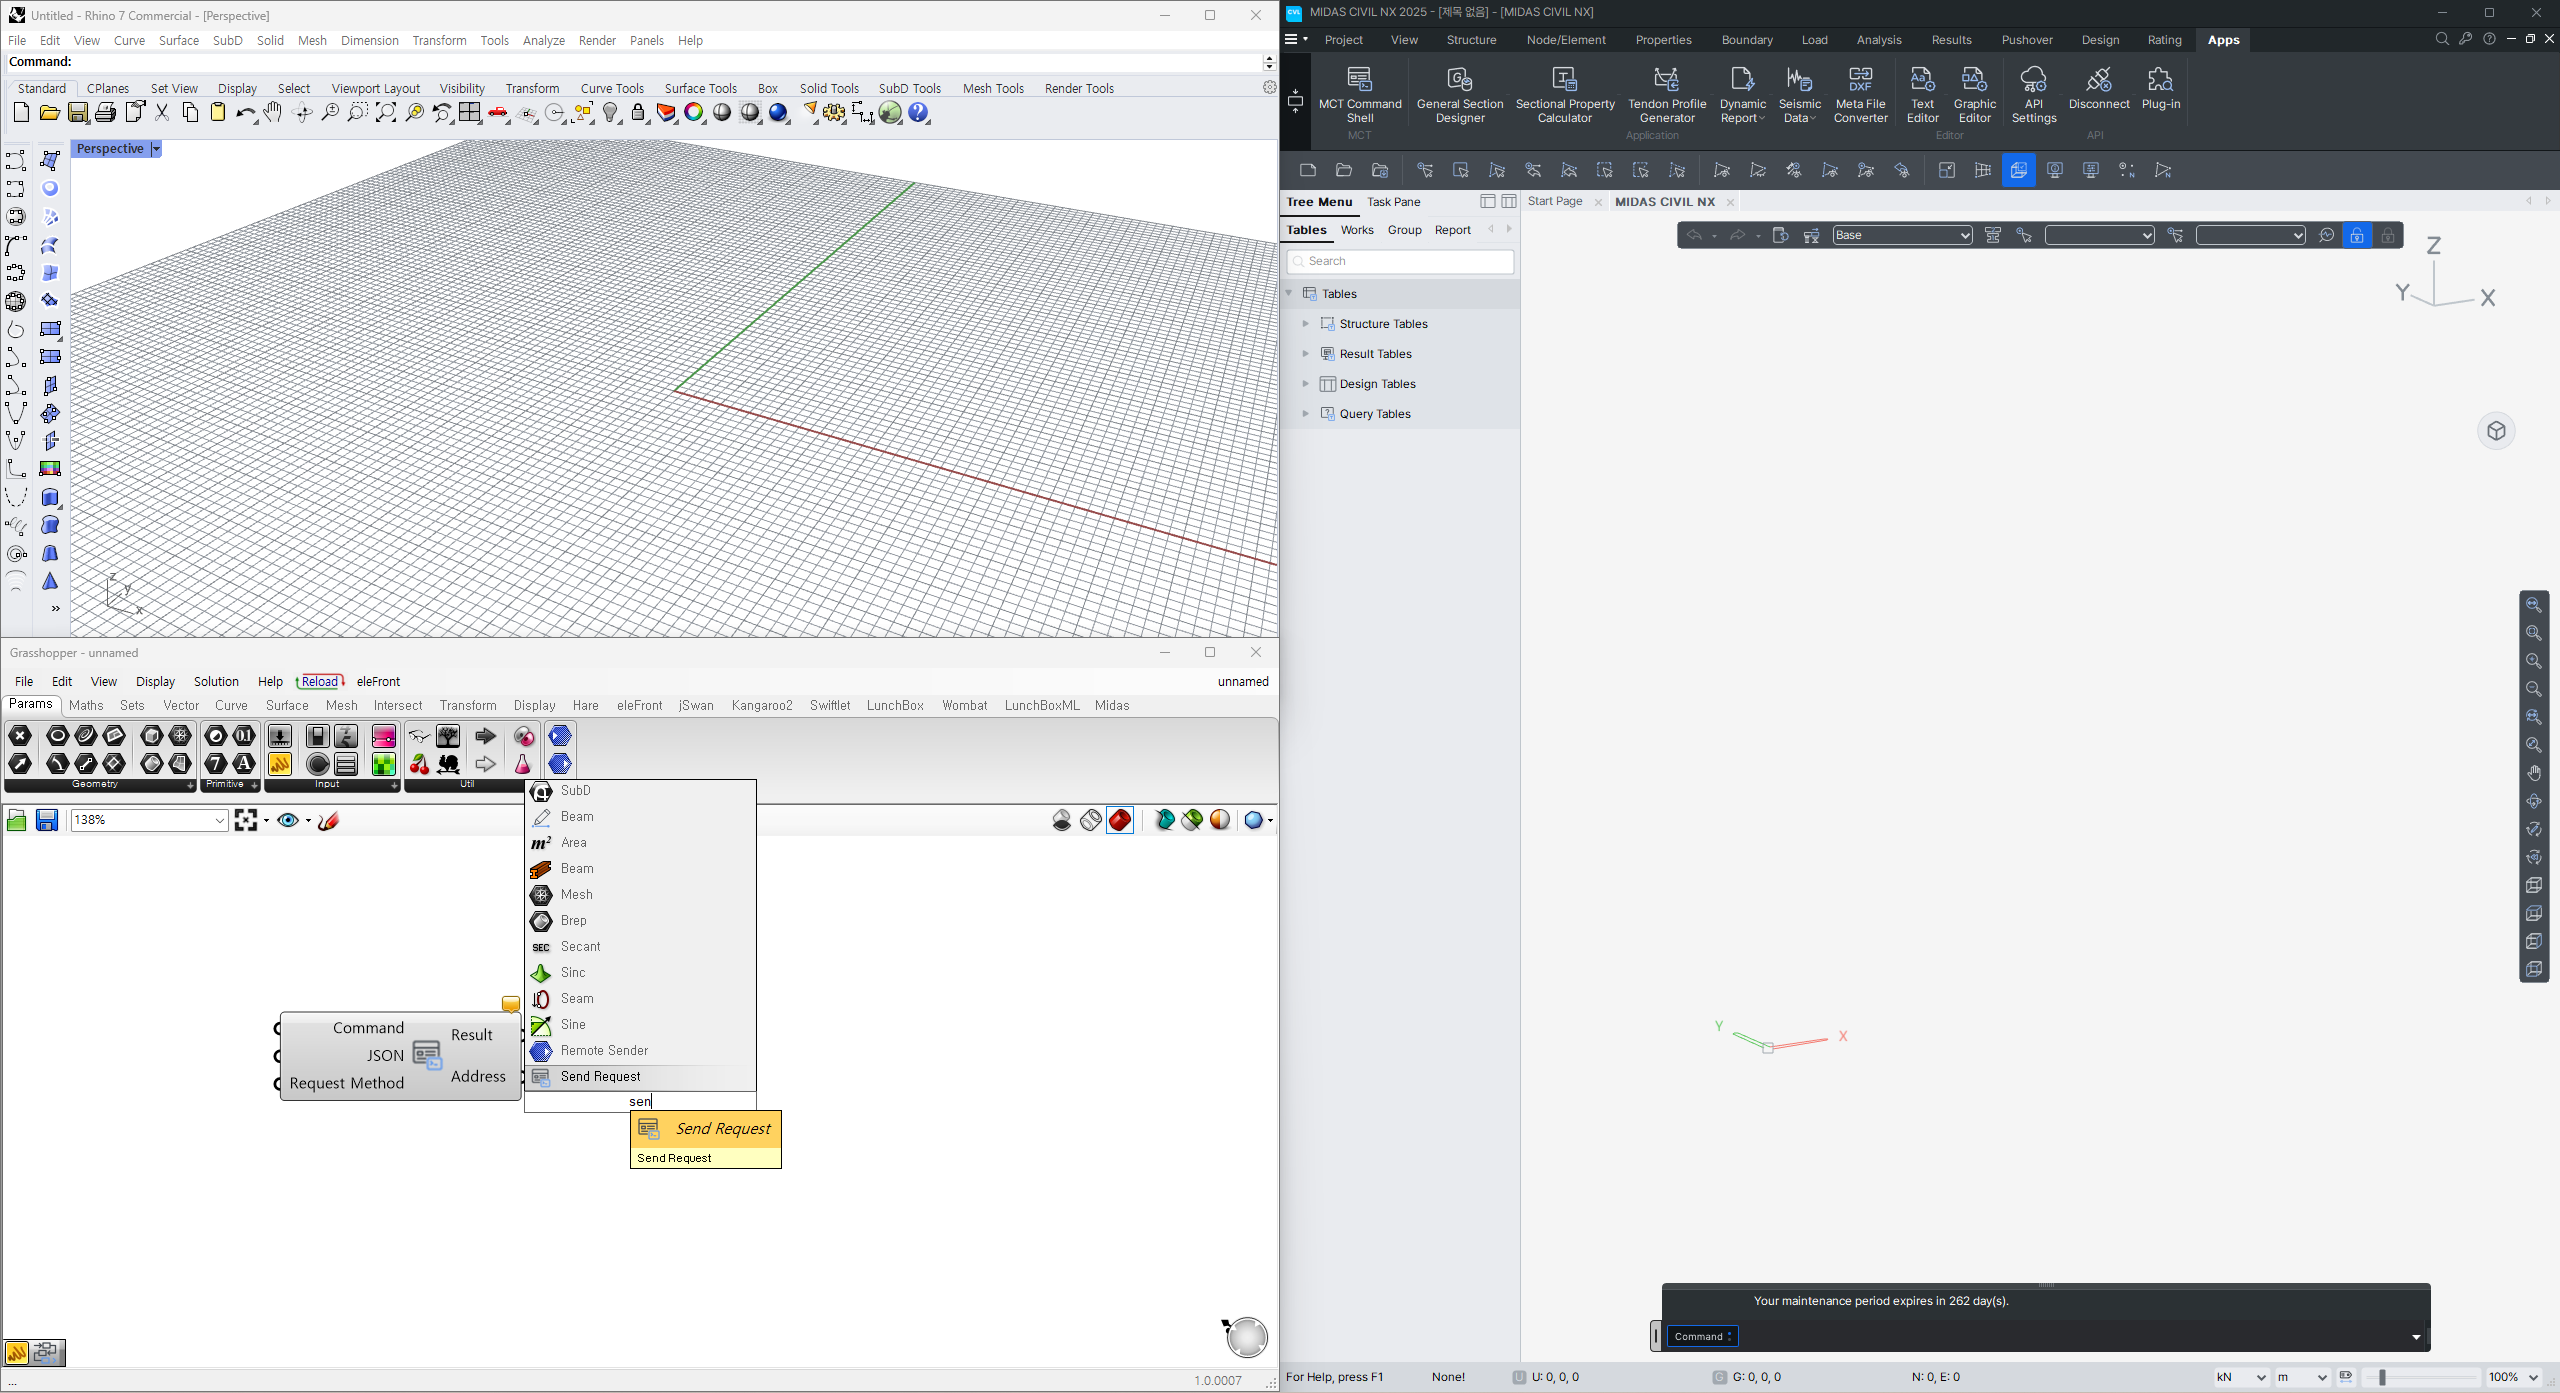The height and width of the screenshot is (1393, 2560).
Task: Click Grasshopper Sketch brush icon
Action: (x=329, y=820)
